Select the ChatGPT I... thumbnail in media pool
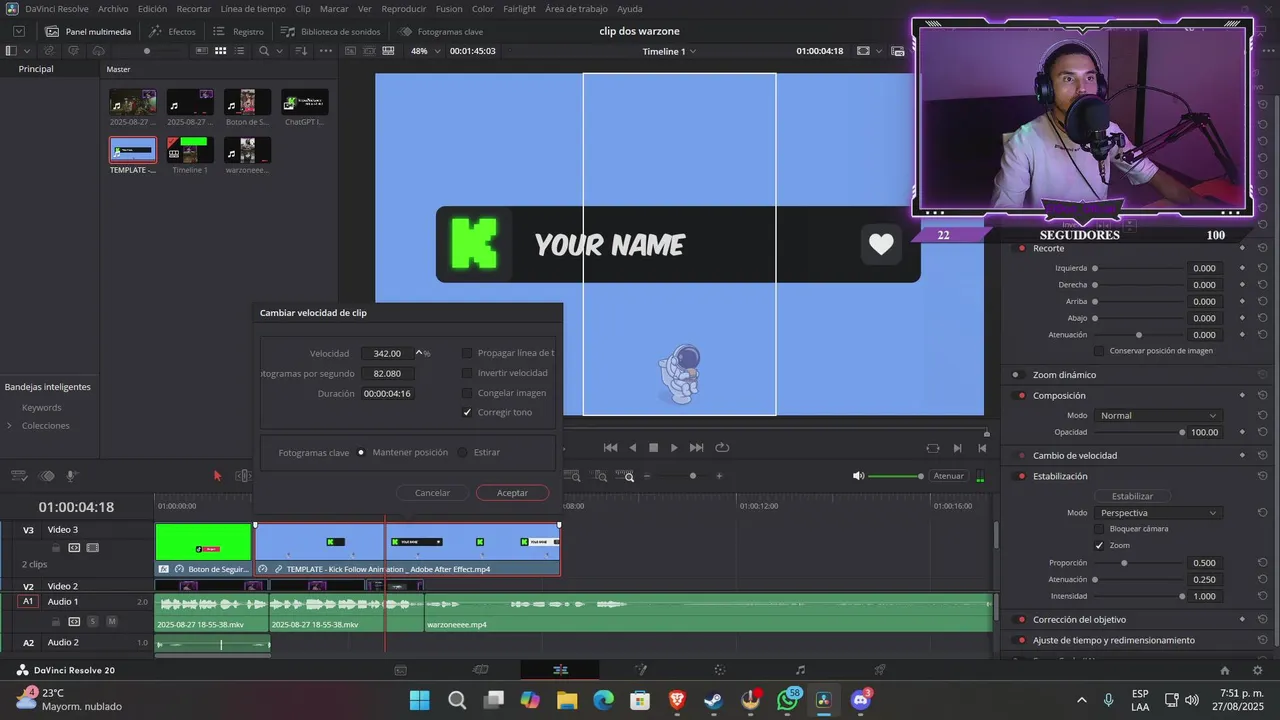Viewport: 1280px width, 720px height. pos(305,102)
